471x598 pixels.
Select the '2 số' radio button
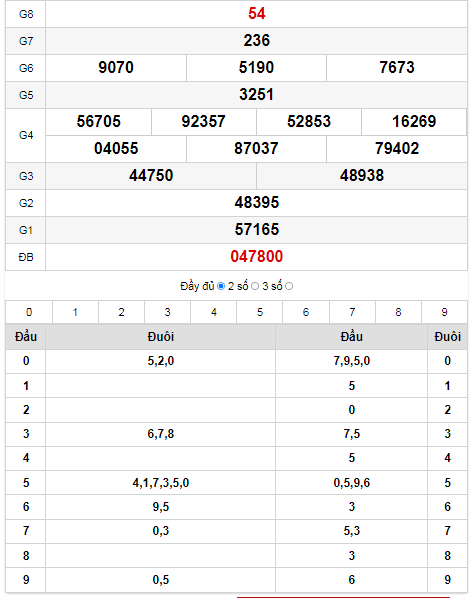pos(255,286)
